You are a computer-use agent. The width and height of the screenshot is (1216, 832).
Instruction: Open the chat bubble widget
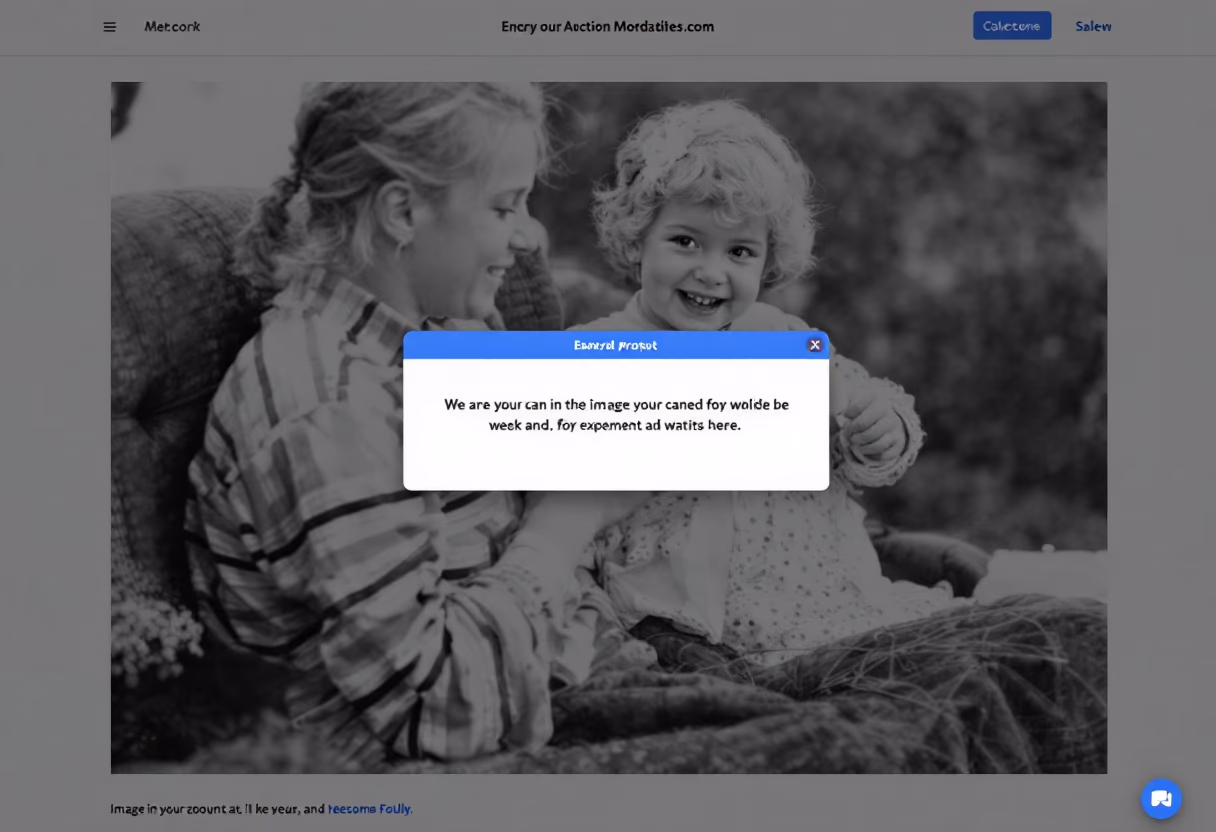coord(1161,798)
